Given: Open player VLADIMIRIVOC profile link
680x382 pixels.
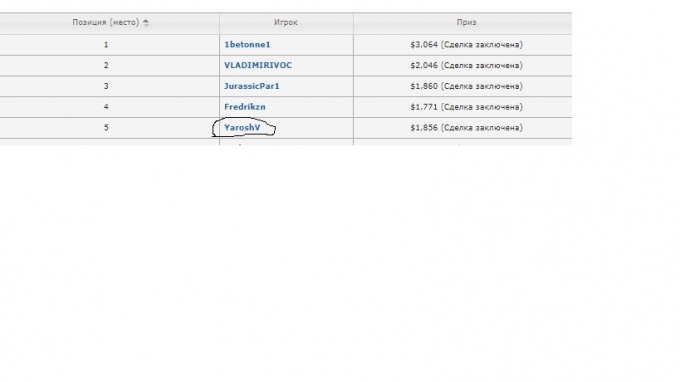Looking at the screenshot, I should (x=258, y=65).
